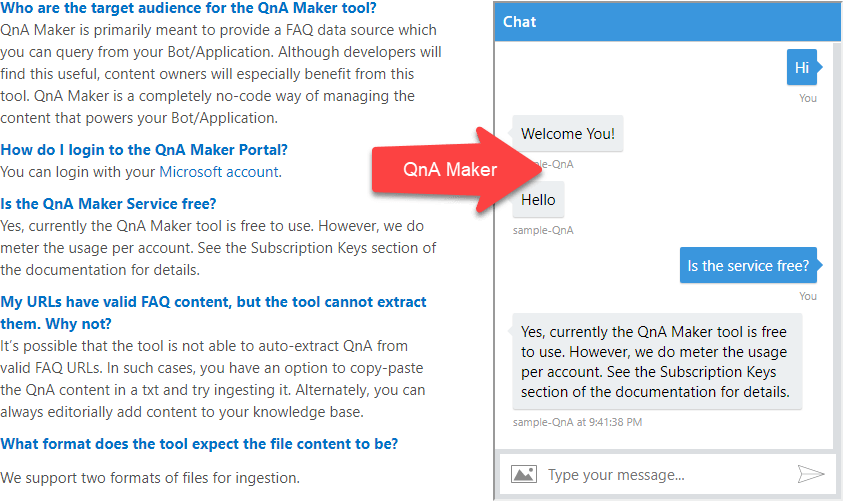The image size is (843, 501).
Task: Click the 'sample-QnA' label under 'Hello'
Action: click(x=543, y=230)
